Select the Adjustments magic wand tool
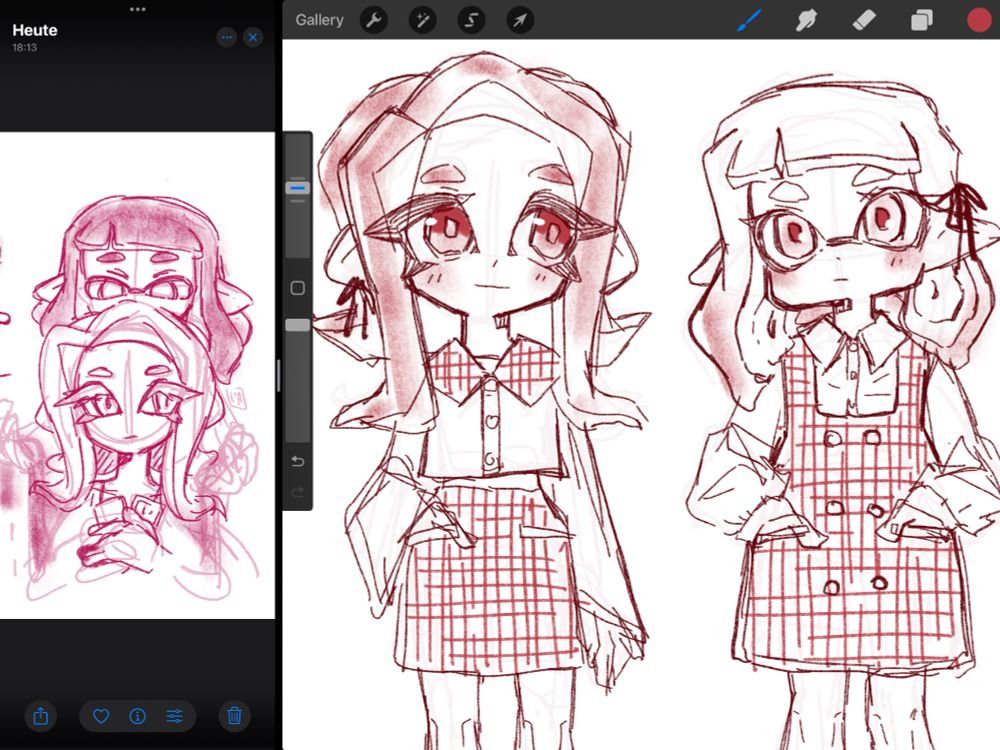Screen dimensions: 1000x750 pos(422,19)
